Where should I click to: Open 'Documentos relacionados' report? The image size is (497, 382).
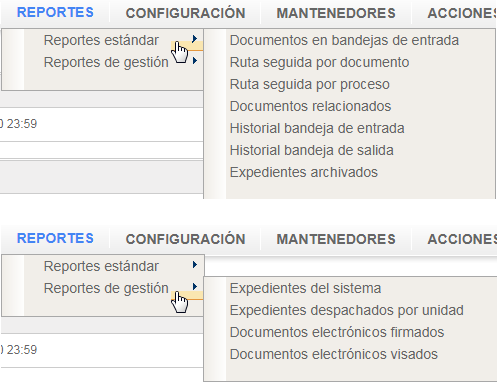310,106
